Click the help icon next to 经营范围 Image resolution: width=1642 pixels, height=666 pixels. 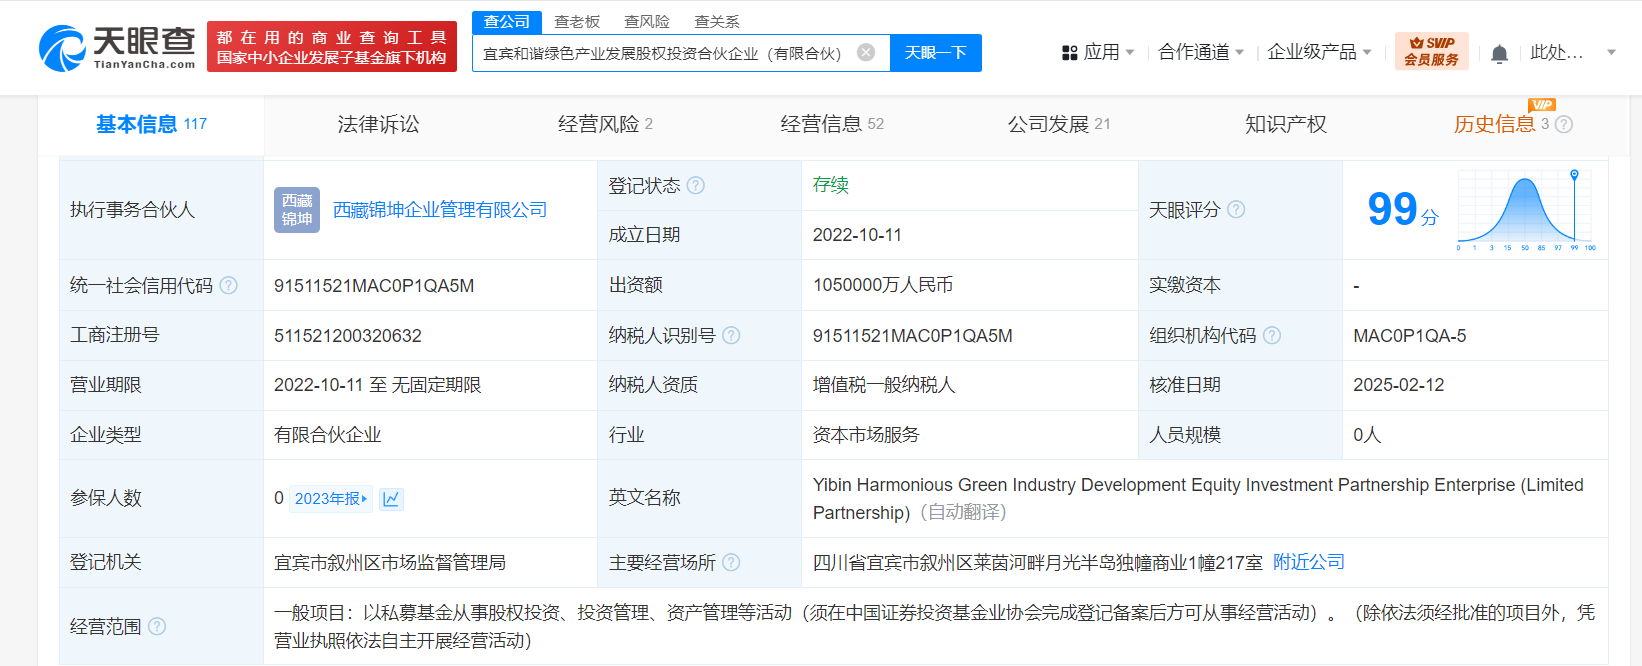click(x=157, y=627)
